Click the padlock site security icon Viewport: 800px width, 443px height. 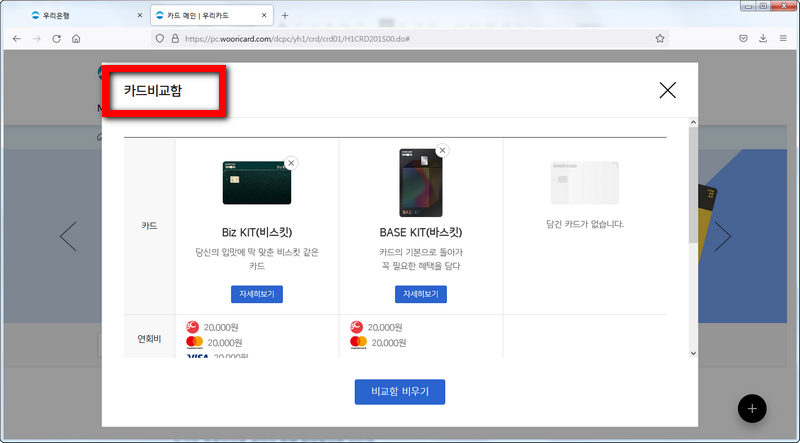pos(175,39)
